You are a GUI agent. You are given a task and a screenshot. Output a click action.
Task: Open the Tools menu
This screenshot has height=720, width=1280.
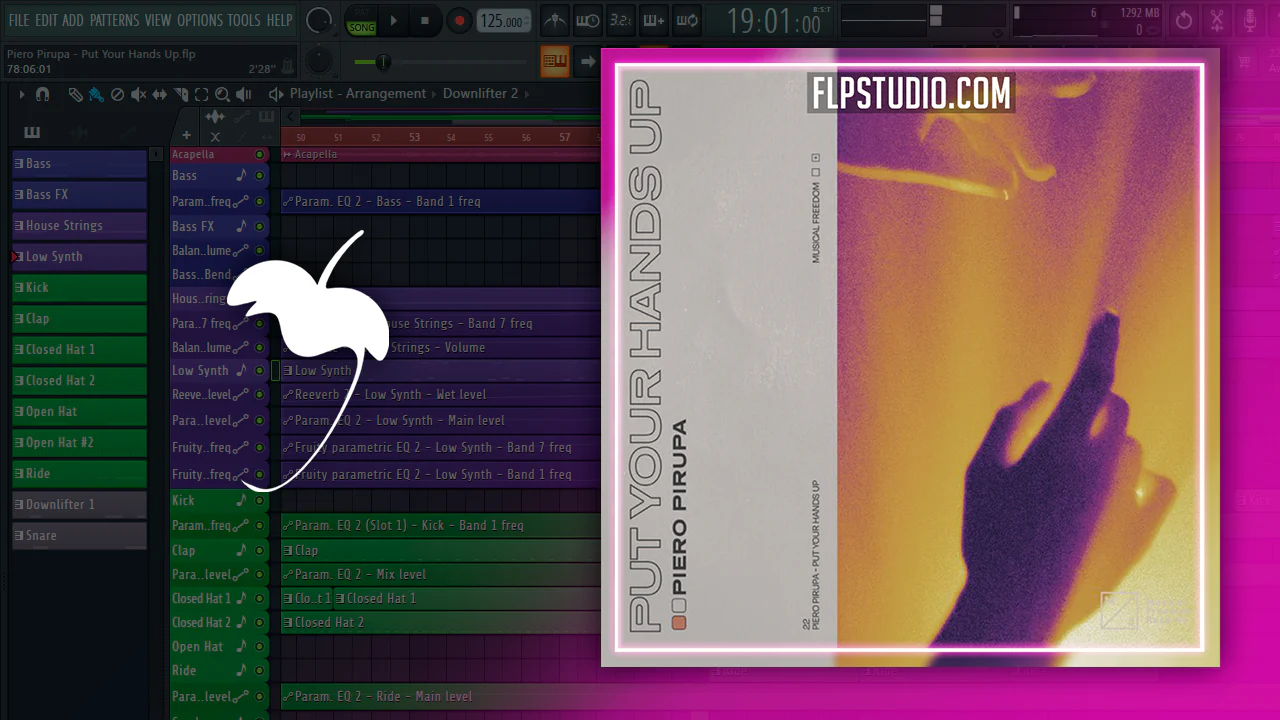pos(244,20)
